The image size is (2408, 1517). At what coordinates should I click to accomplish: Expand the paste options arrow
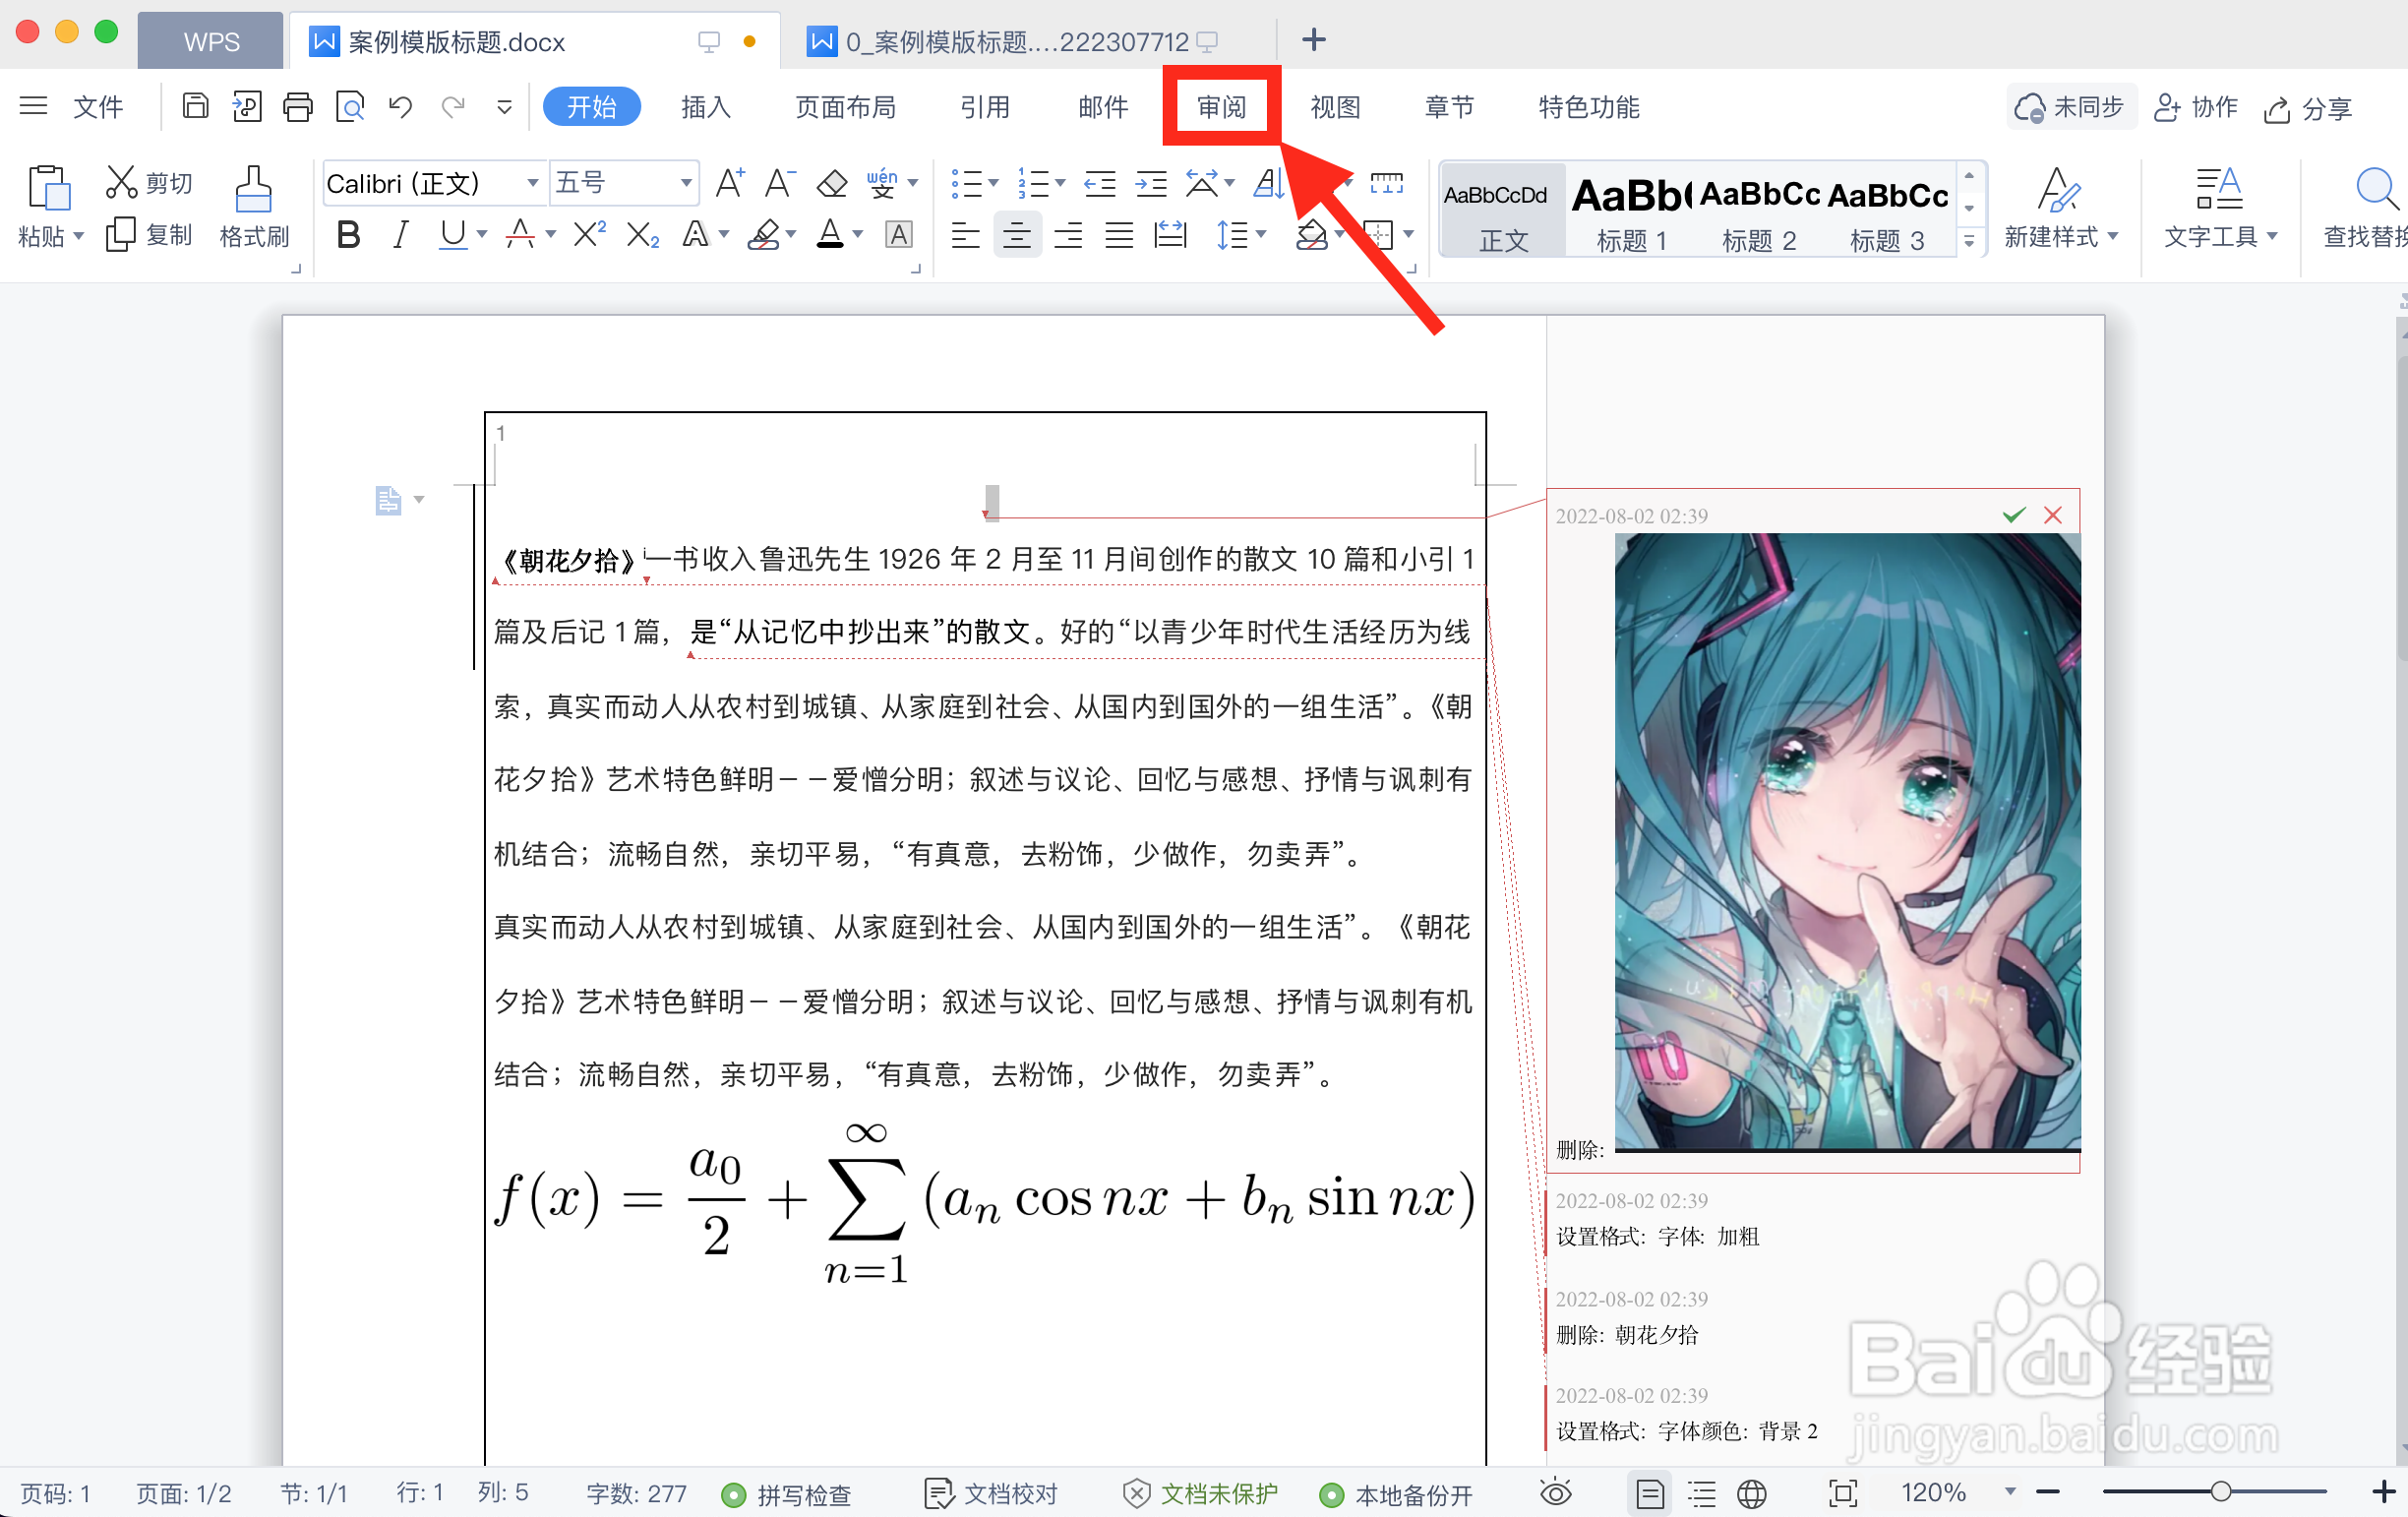coord(78,237)
